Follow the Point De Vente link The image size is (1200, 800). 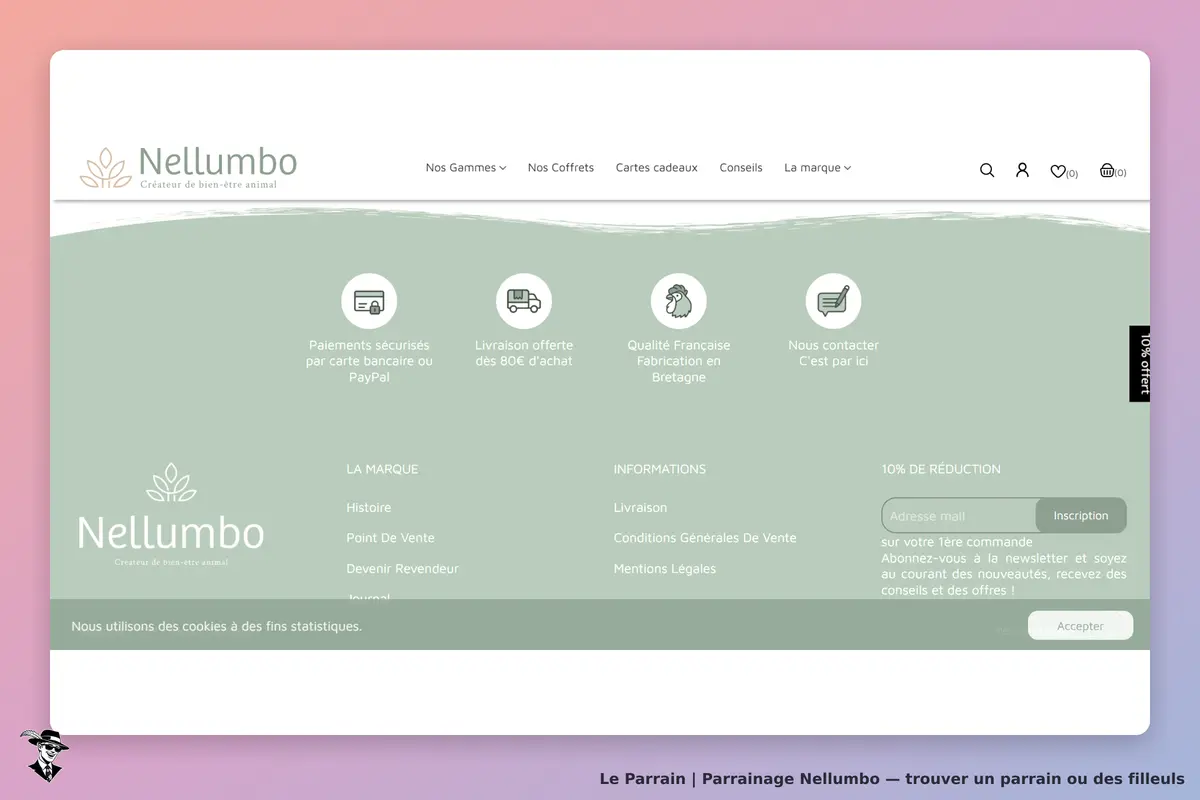(390, 538)
